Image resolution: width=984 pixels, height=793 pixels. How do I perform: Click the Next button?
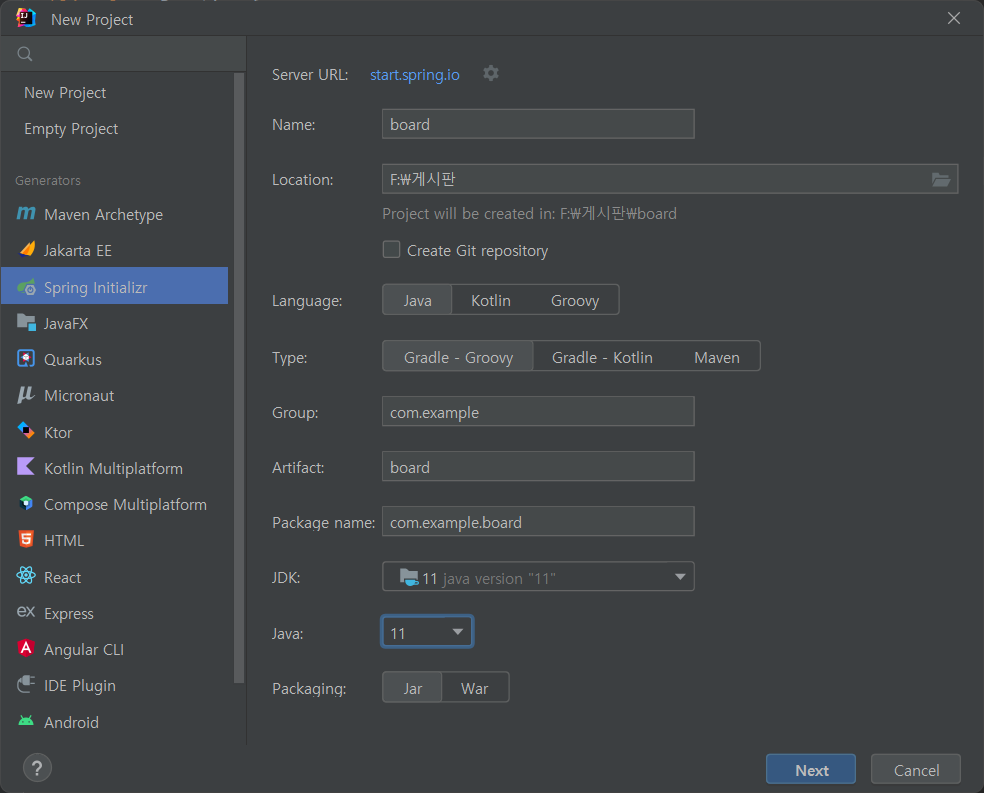pyautogui.click(x=811, y=769)
